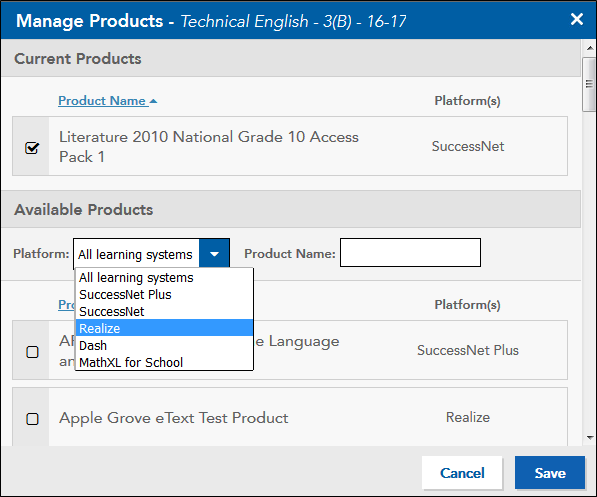Click the Platform(s) header in Available Products
Screen dimensions: 597x497
467,305
